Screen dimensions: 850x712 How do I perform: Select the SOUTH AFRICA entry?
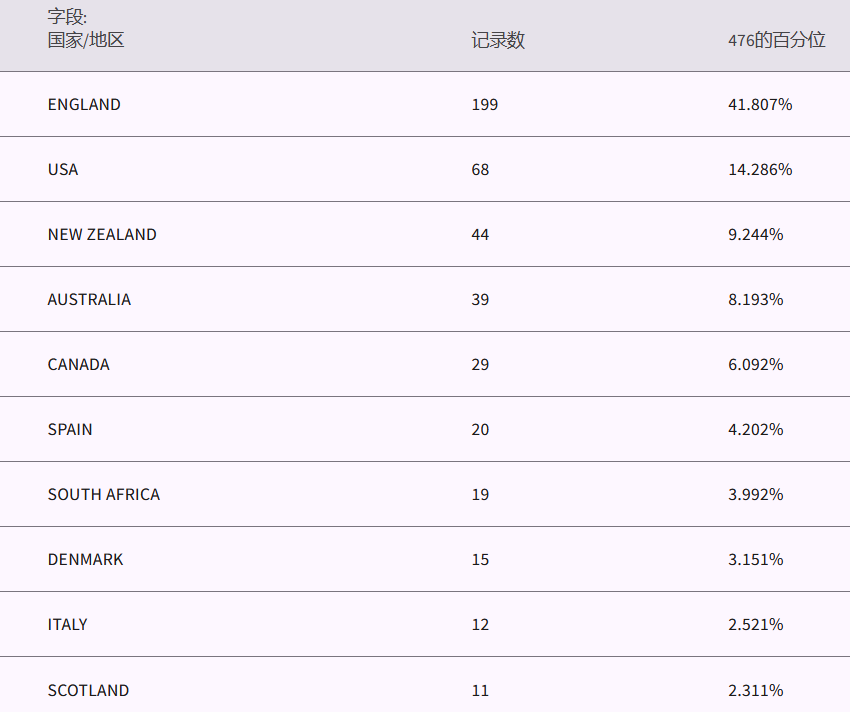104,494
